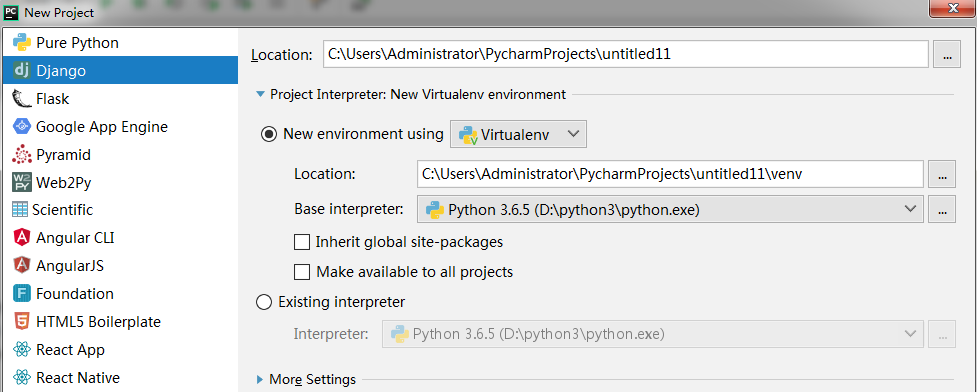
Task: Select Existing interpreter radio button
Action: coord(264,302)
